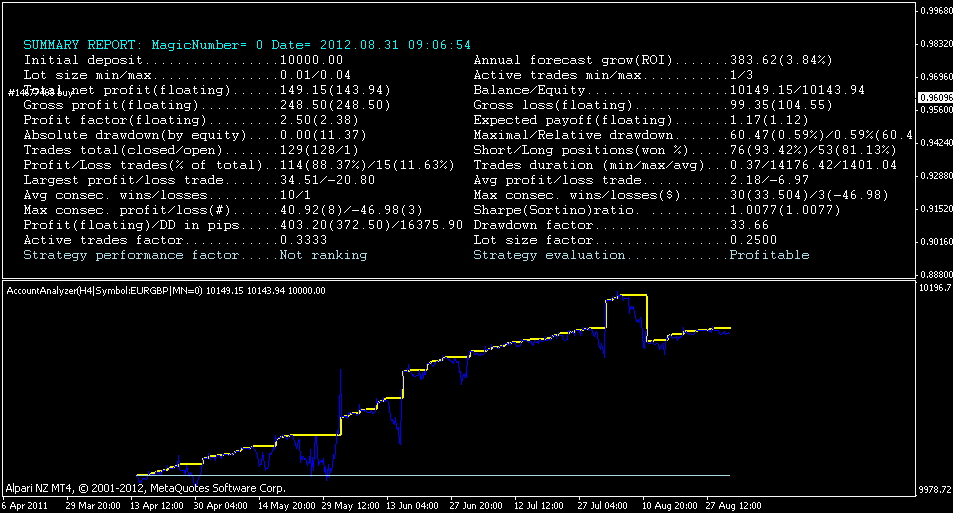Click the Expected payoff(floating) 1.17(1.12) row

coord(641,120)
